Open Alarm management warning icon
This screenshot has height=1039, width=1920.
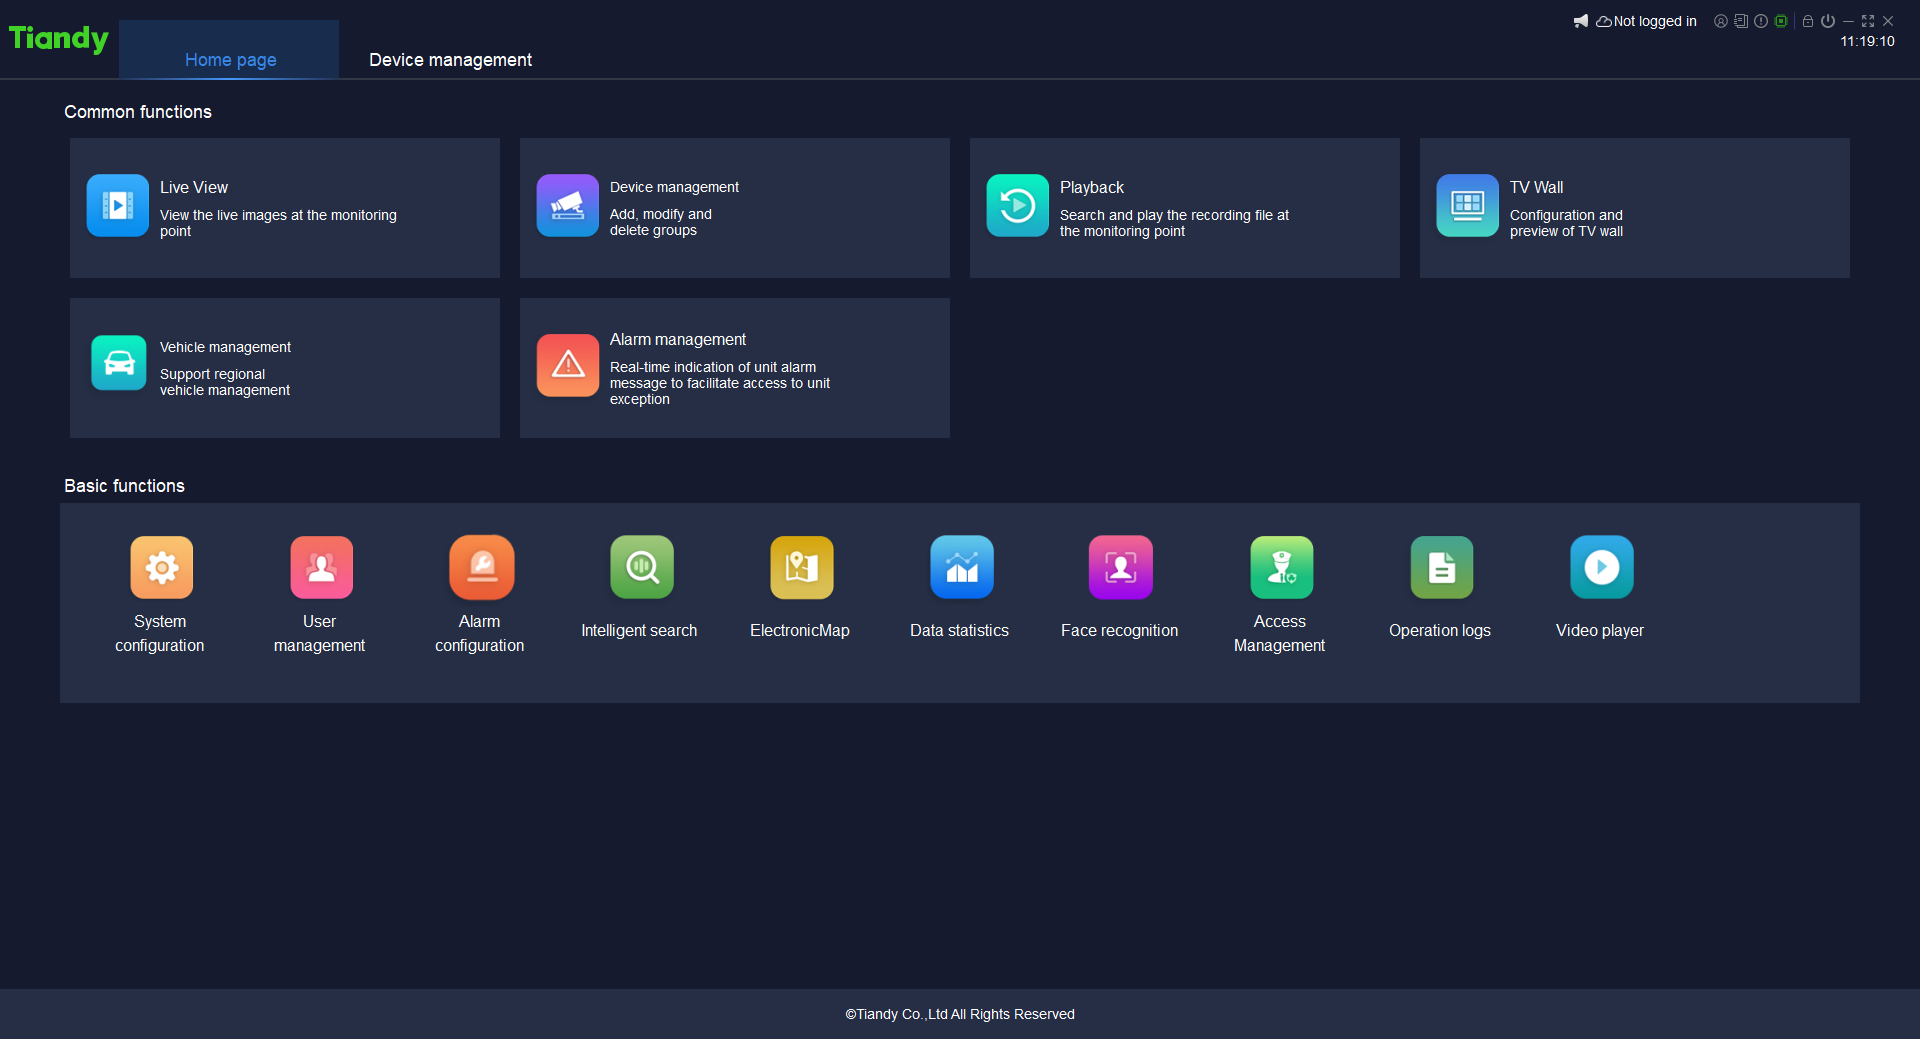click(x=568, y=365)
